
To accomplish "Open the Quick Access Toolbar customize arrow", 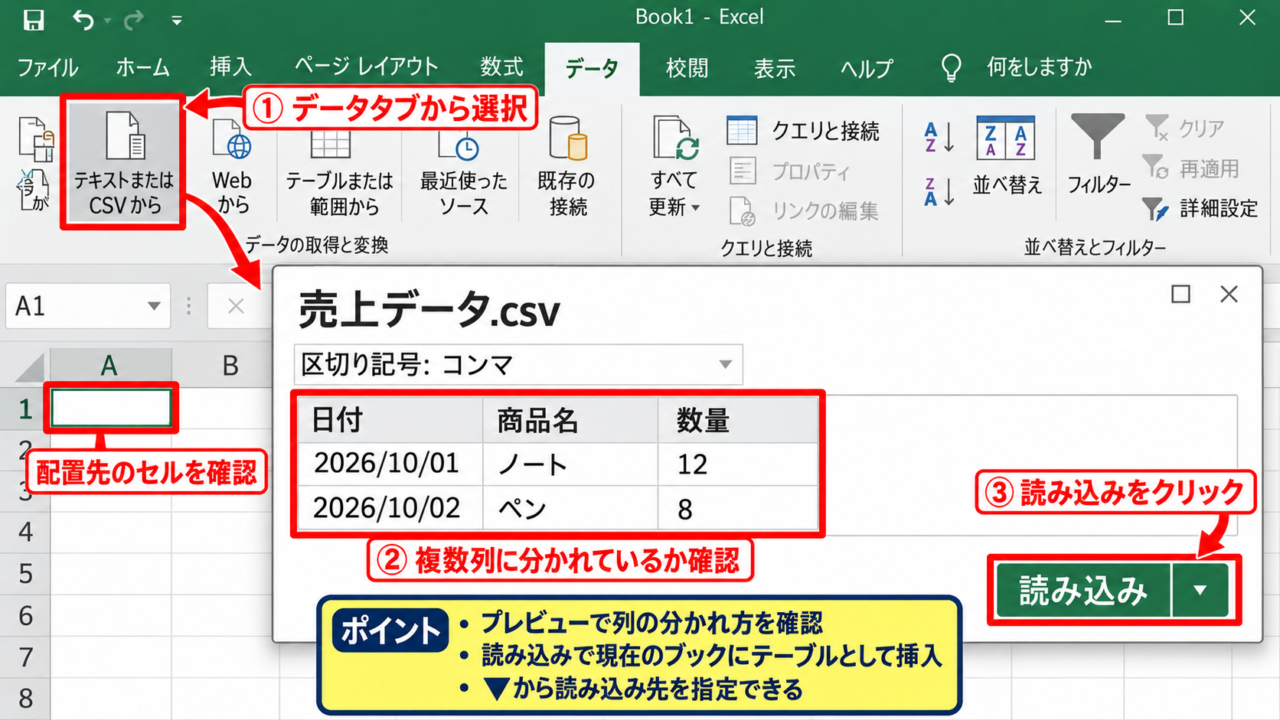I will coord(176,20).
